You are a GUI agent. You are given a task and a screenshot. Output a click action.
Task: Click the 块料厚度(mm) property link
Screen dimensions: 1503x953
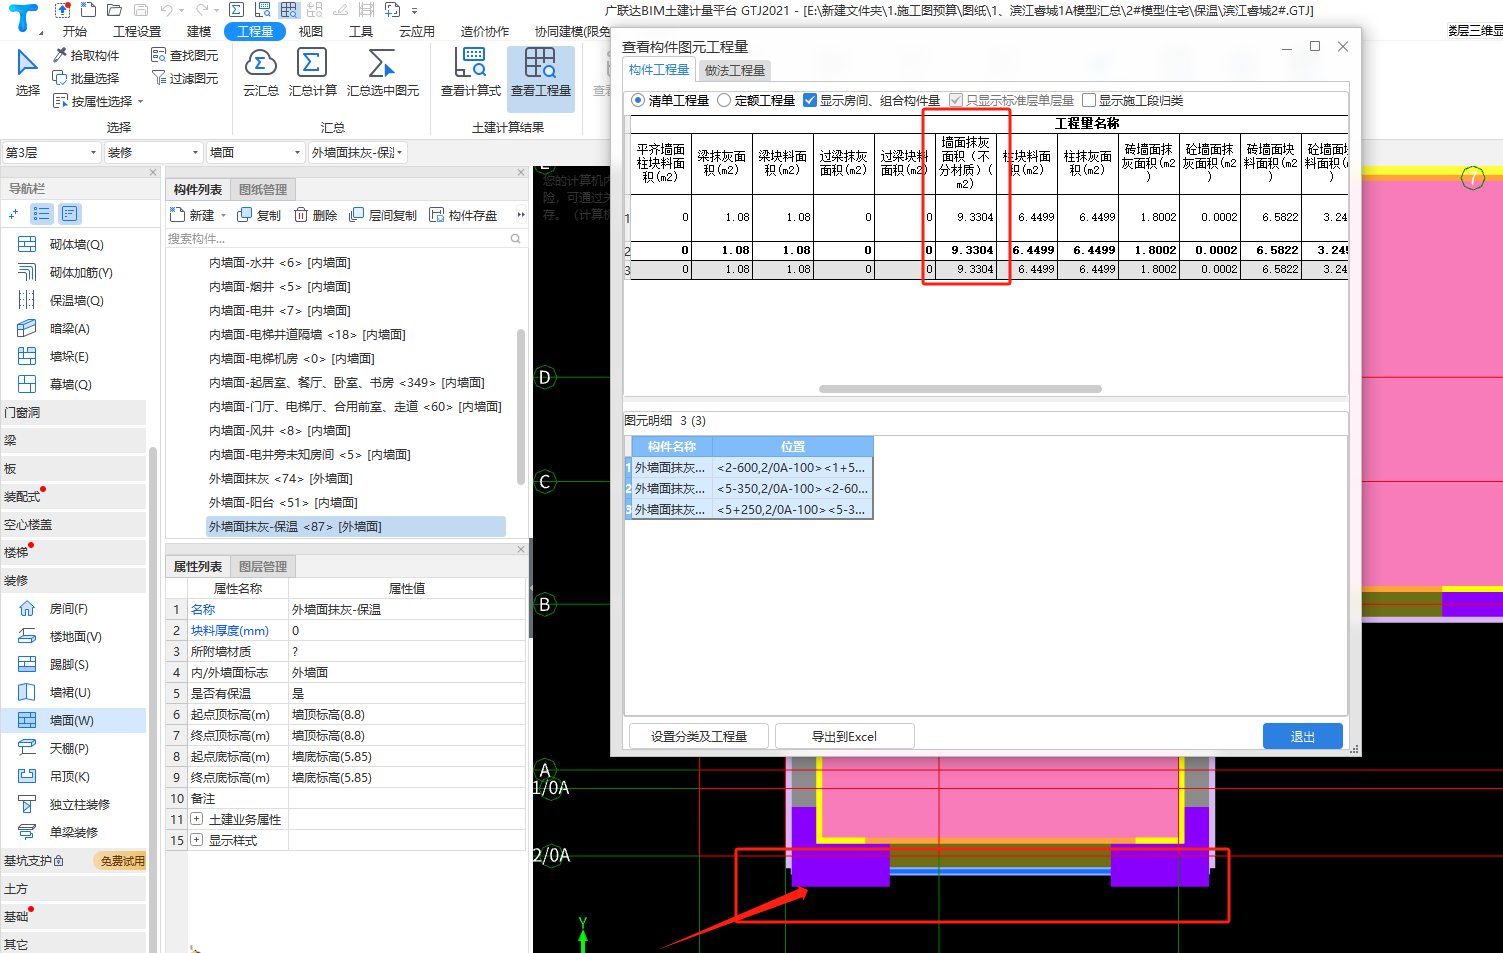230,630
